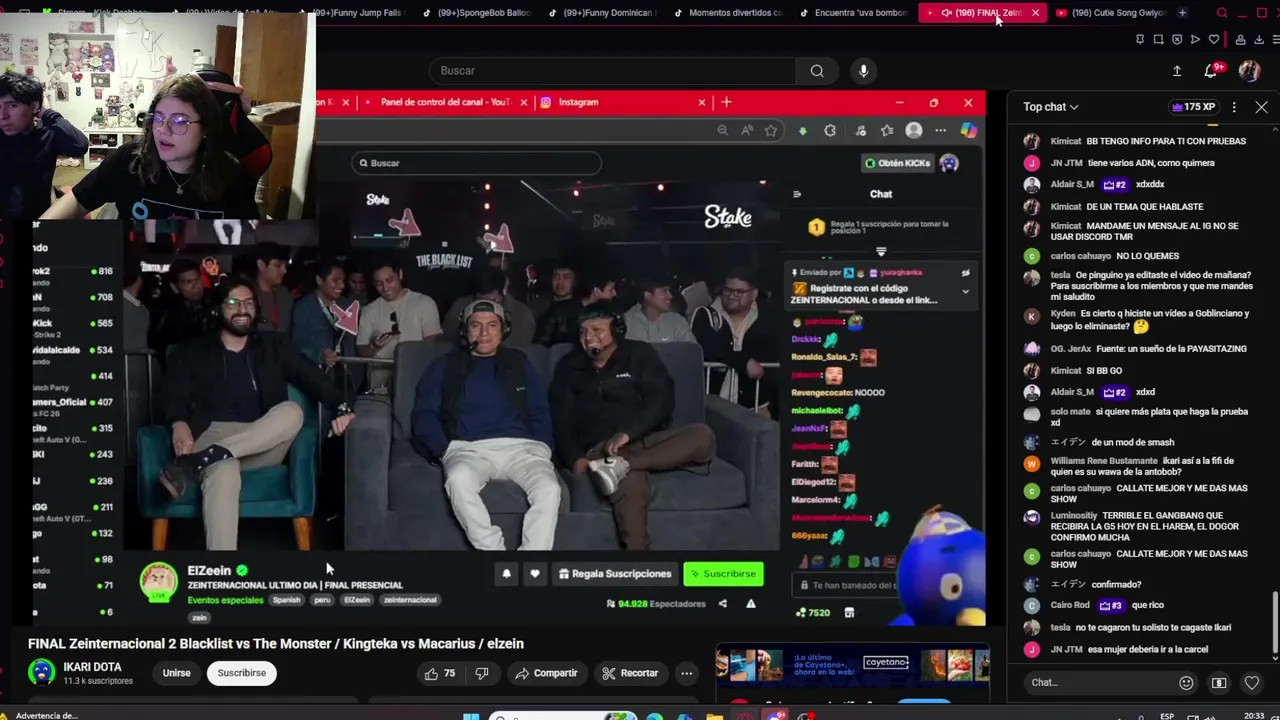1280x720 pixels.
Task: Click the browser heart bookmarks icon
Action: point(1214,39)
